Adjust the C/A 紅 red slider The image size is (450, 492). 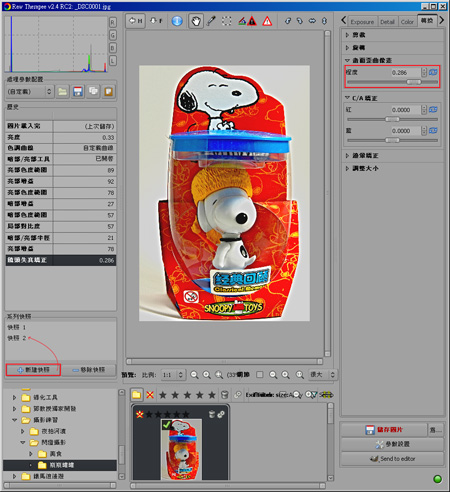[392, 119]
